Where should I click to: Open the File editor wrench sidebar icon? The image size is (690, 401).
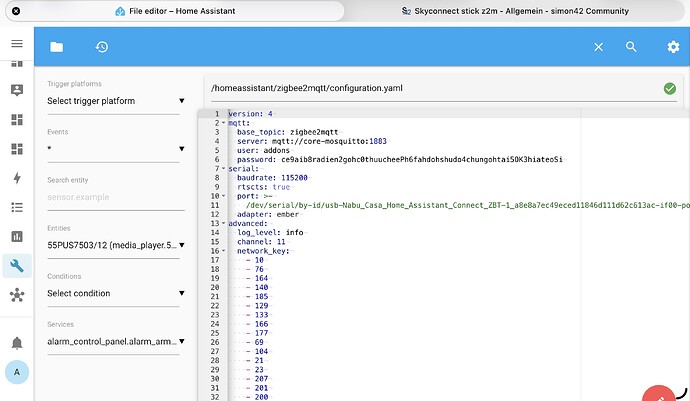(x=17, y=266)
